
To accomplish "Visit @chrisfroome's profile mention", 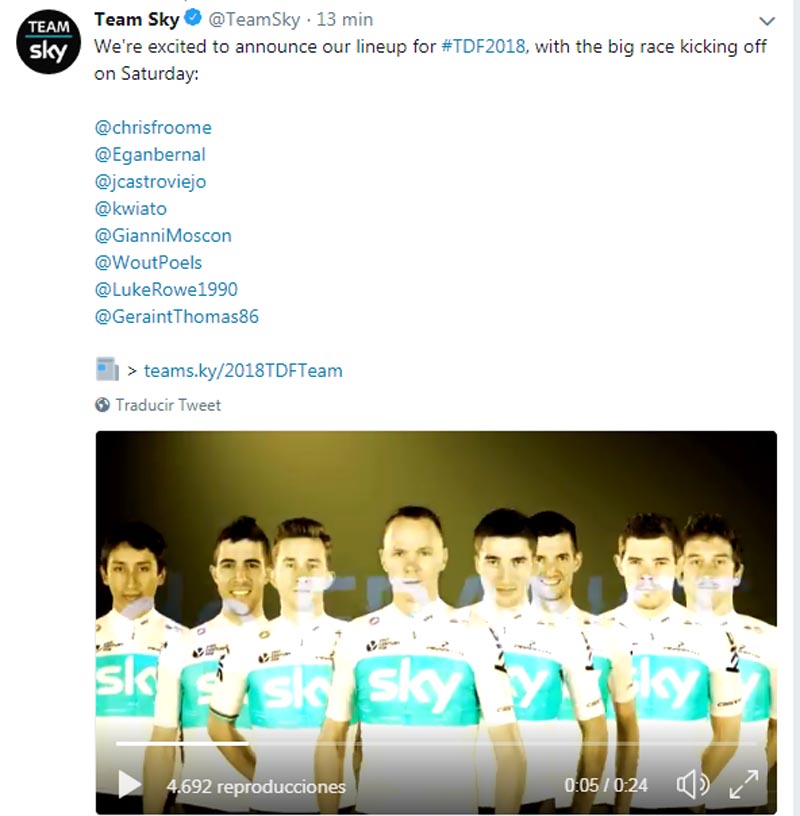I will click(153, 128).
